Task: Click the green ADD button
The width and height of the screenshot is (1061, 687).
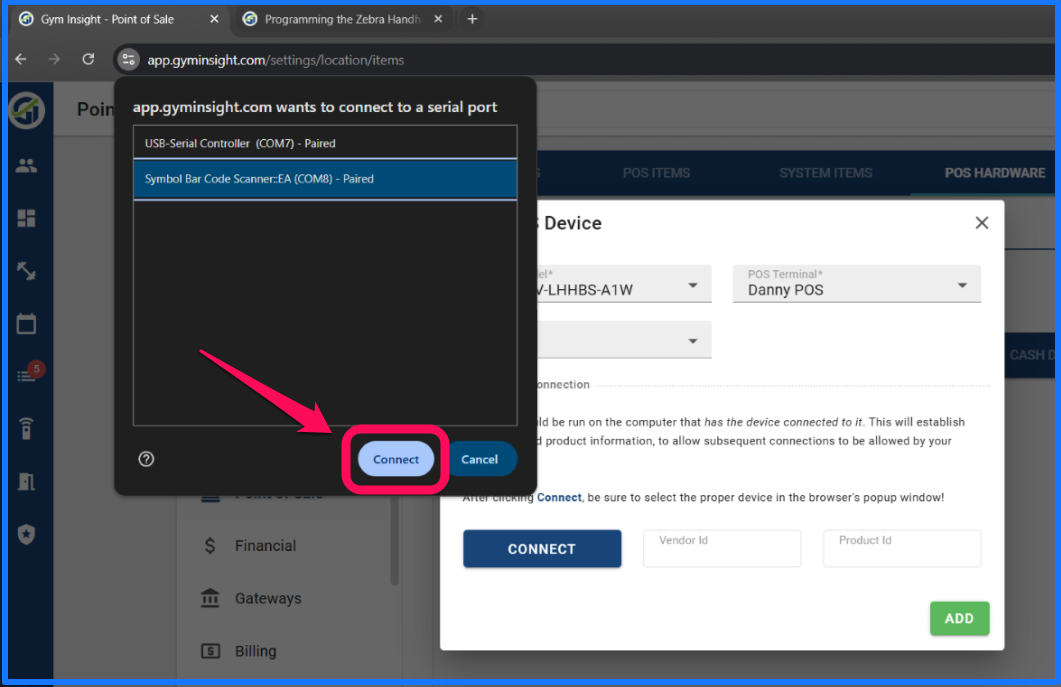Action: tap(960, 619)
